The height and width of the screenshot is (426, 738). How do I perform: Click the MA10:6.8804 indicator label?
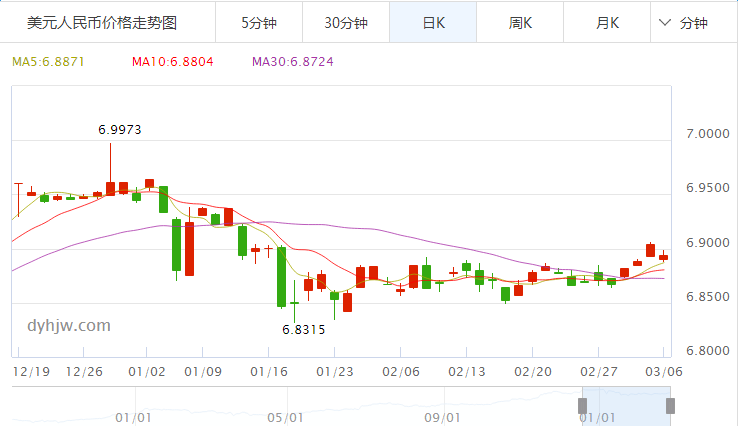click(x=173, y=62)
